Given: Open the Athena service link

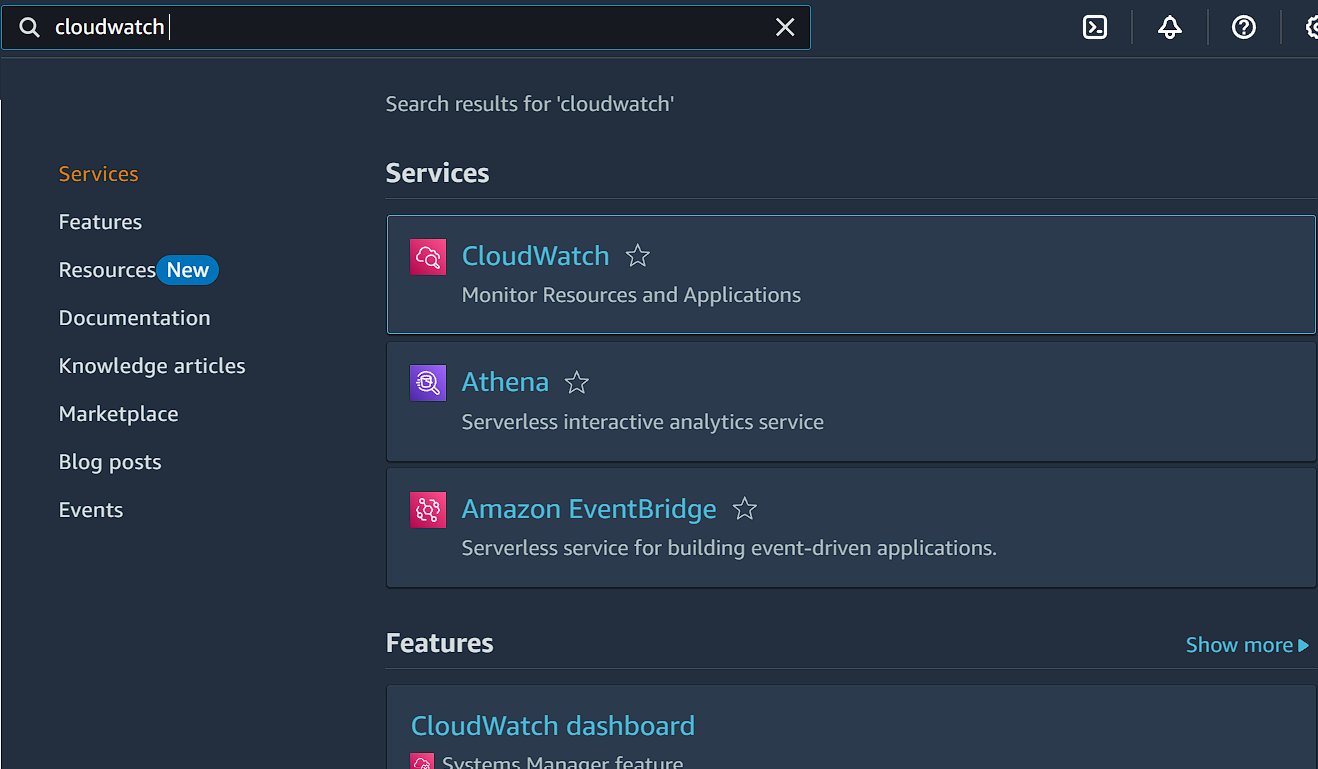Looking at the screenshot, I should pos(505,382).
